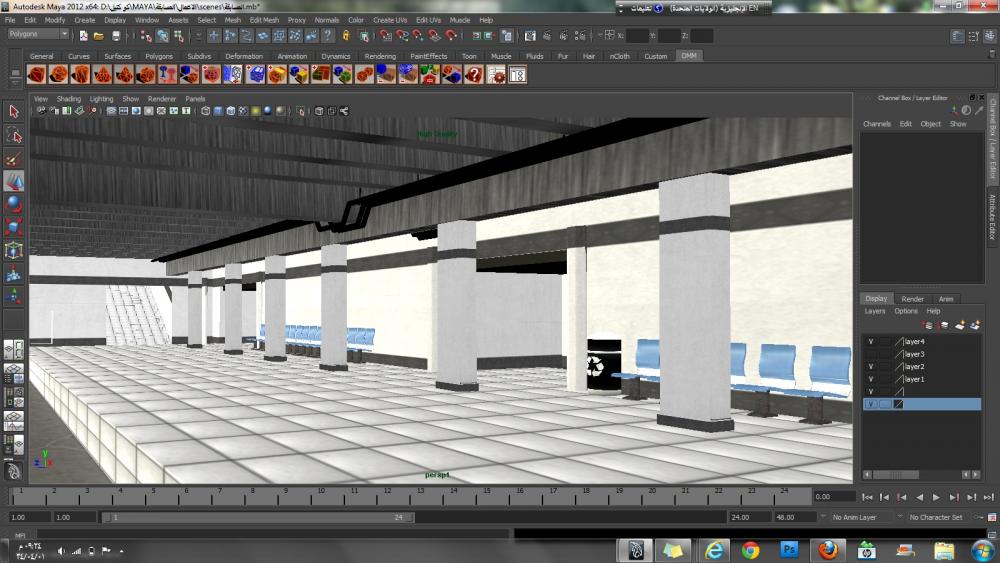Image resolution: width=1000 pixels, height=563 pixels.
Task: Open the Edit Mesh menu
Action: click(264, 20)
